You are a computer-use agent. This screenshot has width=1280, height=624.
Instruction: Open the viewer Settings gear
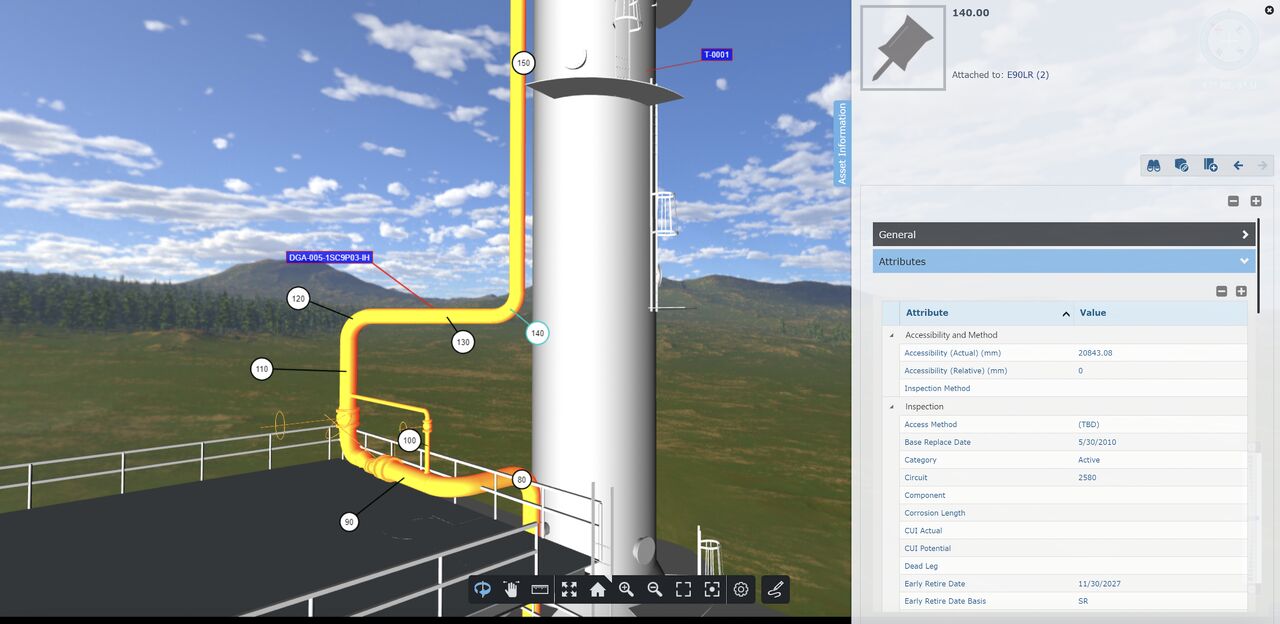point(740,589)
